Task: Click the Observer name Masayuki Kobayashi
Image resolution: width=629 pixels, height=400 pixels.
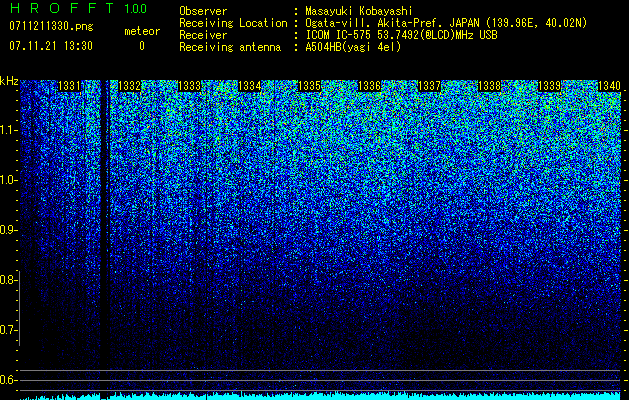Action: point(359,11)
